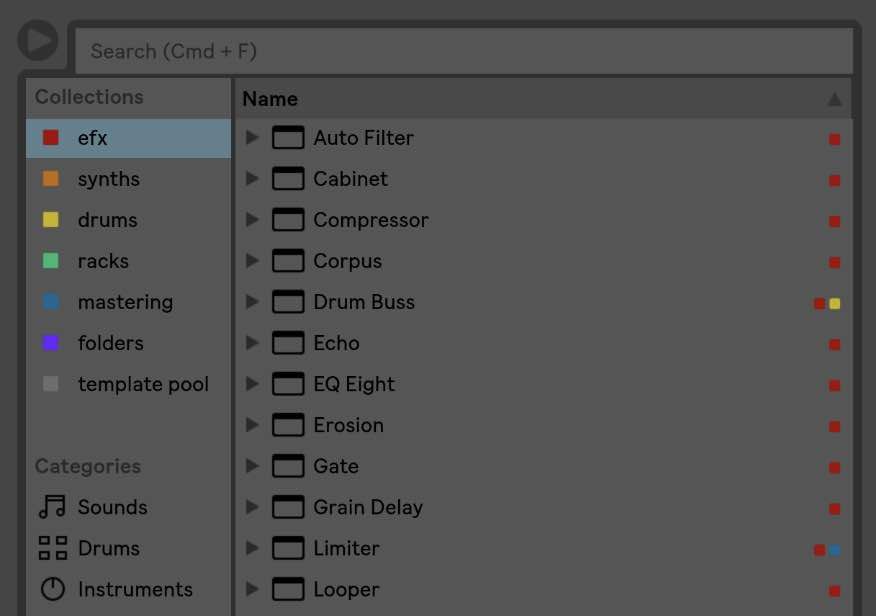Screen dimensions: 876x616
Task: Expand the Erosion device
Action: (x=252, y=425)
